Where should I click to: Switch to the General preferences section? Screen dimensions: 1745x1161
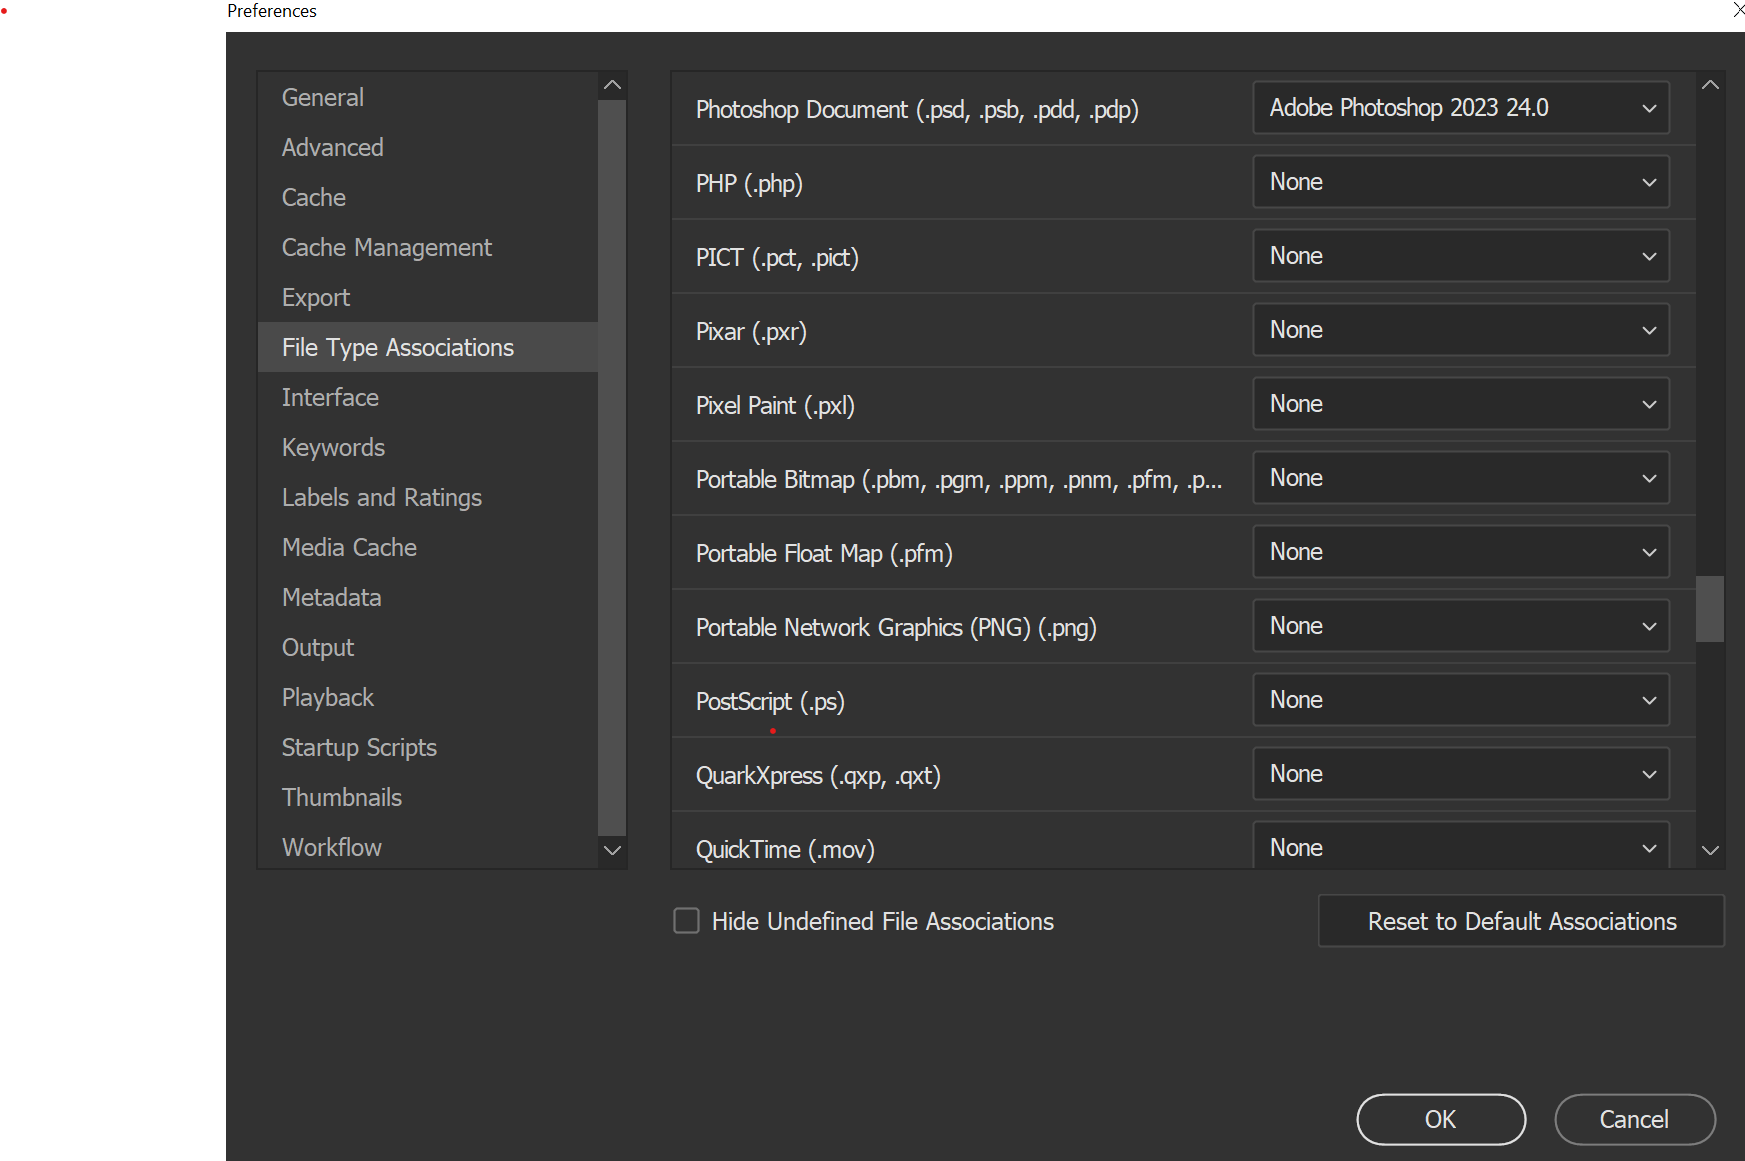click(322, 97)
